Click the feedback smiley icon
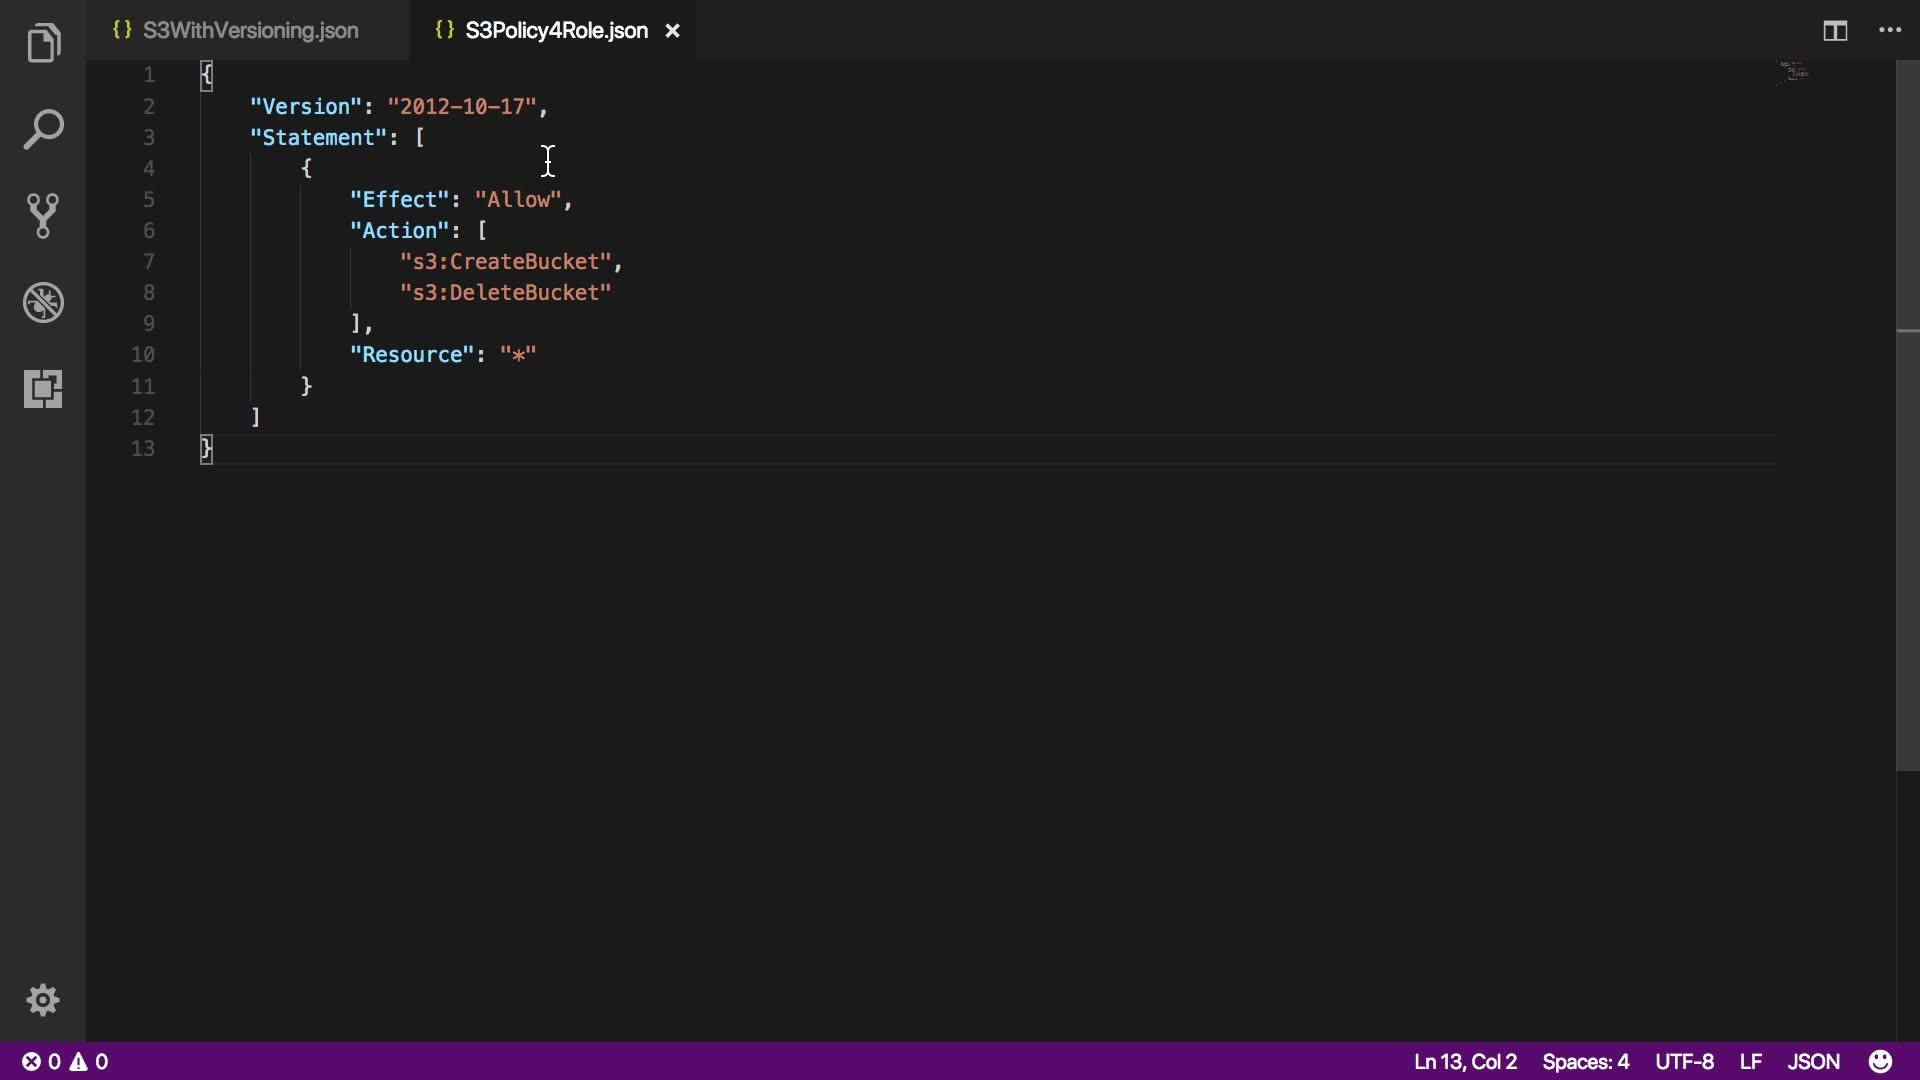Viewport: 1920px width, 1080px height. 1881,1061
